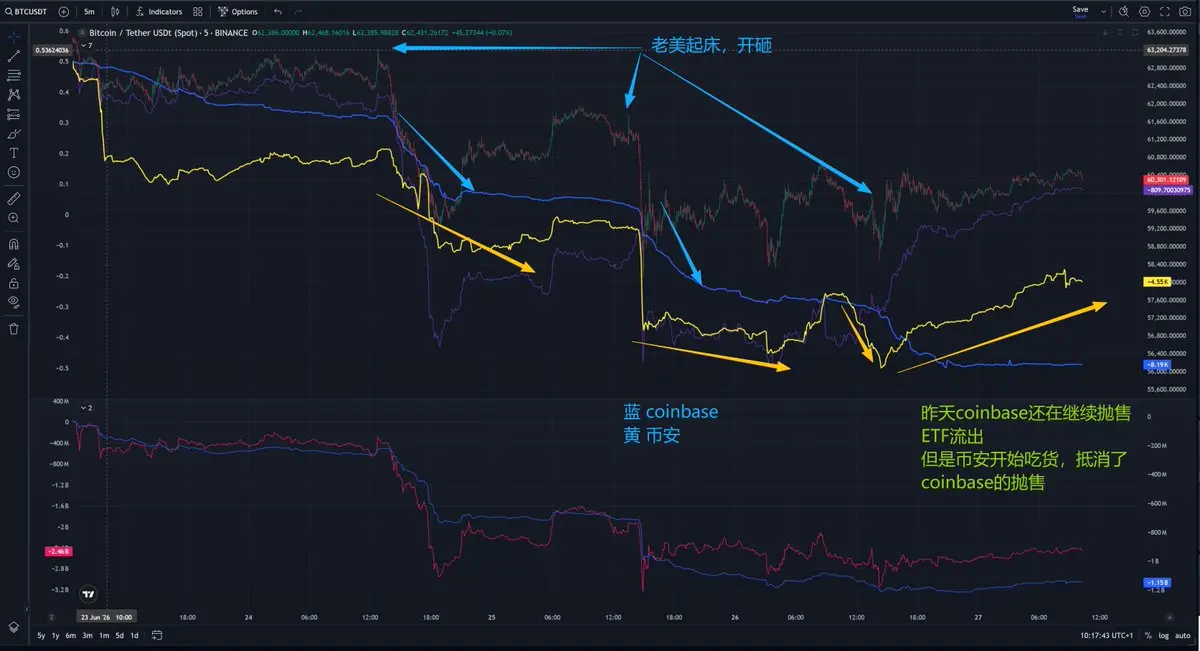The width and height of the screenshot is (1200, 651).
Task: Open the Options menu
Action: pyautogui.click(x=237, y=12)
